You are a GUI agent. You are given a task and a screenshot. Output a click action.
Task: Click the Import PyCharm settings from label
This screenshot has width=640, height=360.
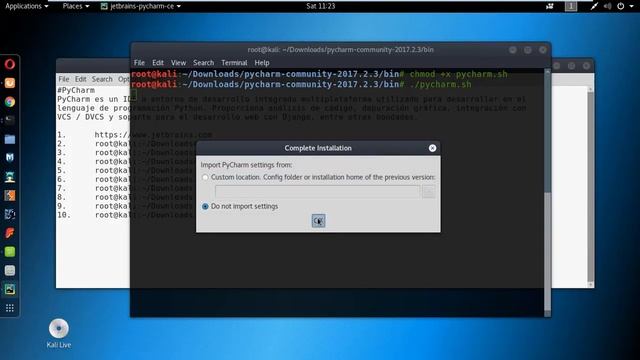click(246, 165)
